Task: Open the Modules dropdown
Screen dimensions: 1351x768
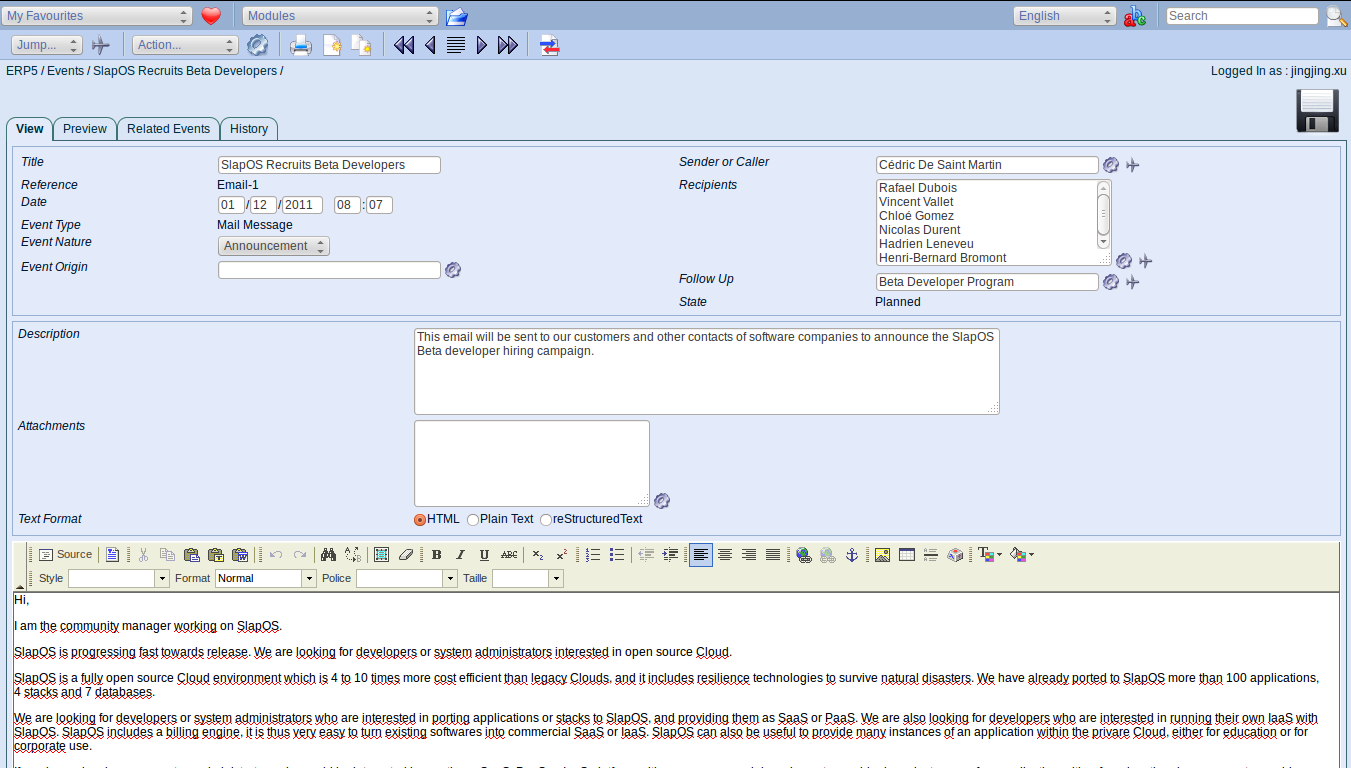Action: [340, 16]
